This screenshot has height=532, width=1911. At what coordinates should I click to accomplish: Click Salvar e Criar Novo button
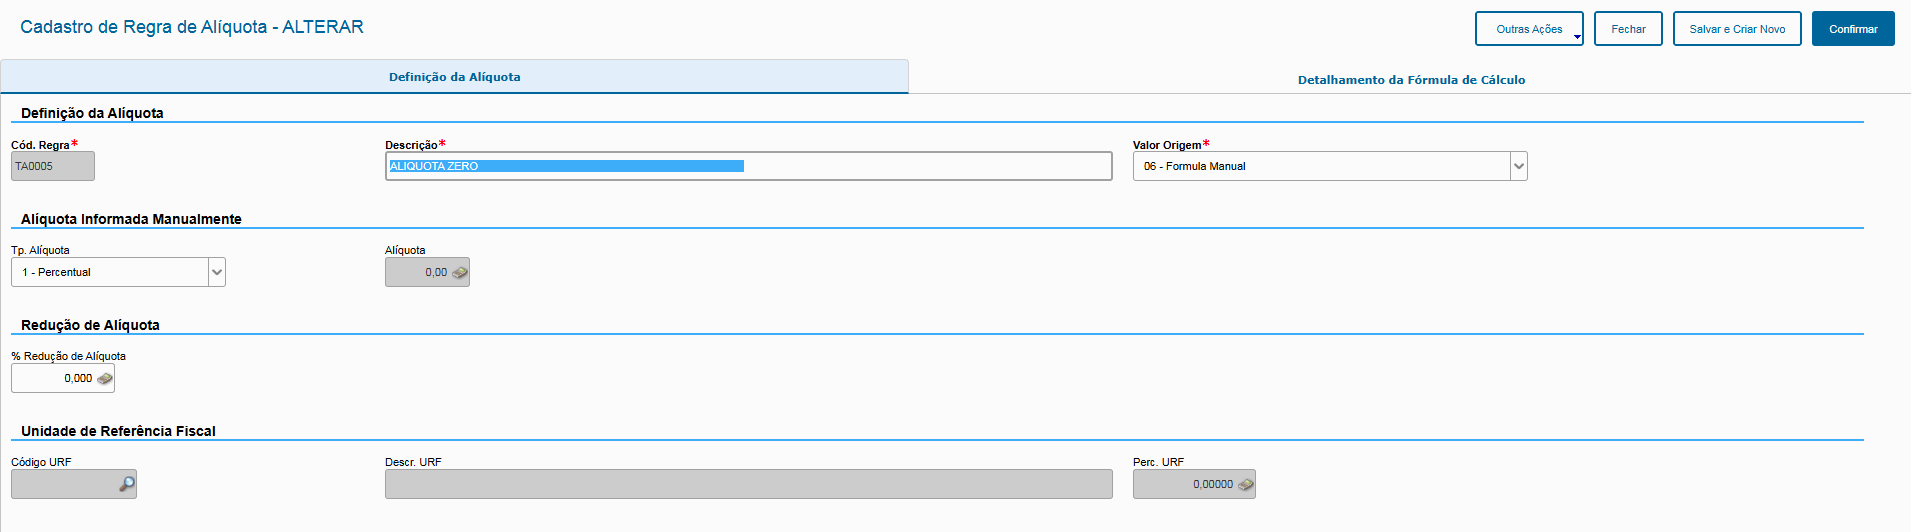(1737, 29)
